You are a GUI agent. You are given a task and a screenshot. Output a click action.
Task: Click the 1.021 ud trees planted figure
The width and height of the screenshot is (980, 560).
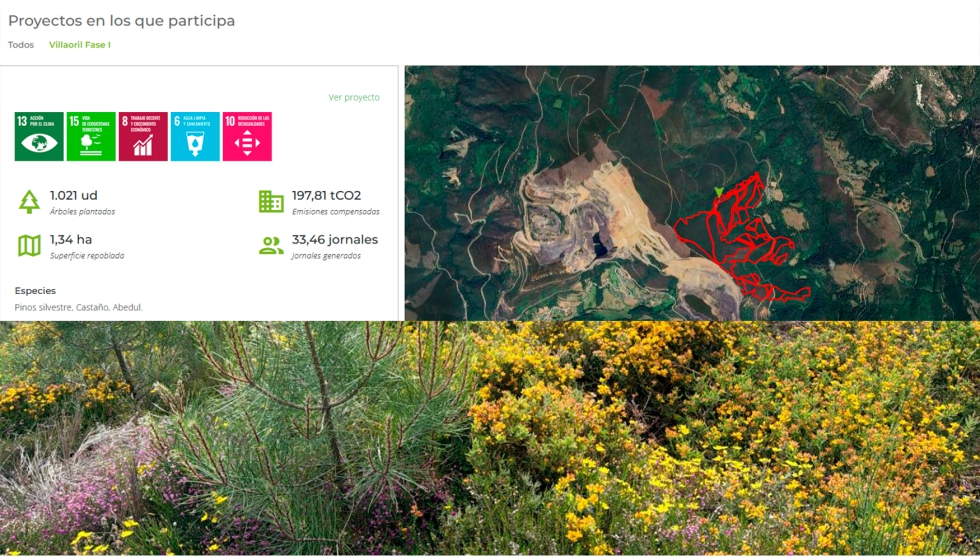74,196
